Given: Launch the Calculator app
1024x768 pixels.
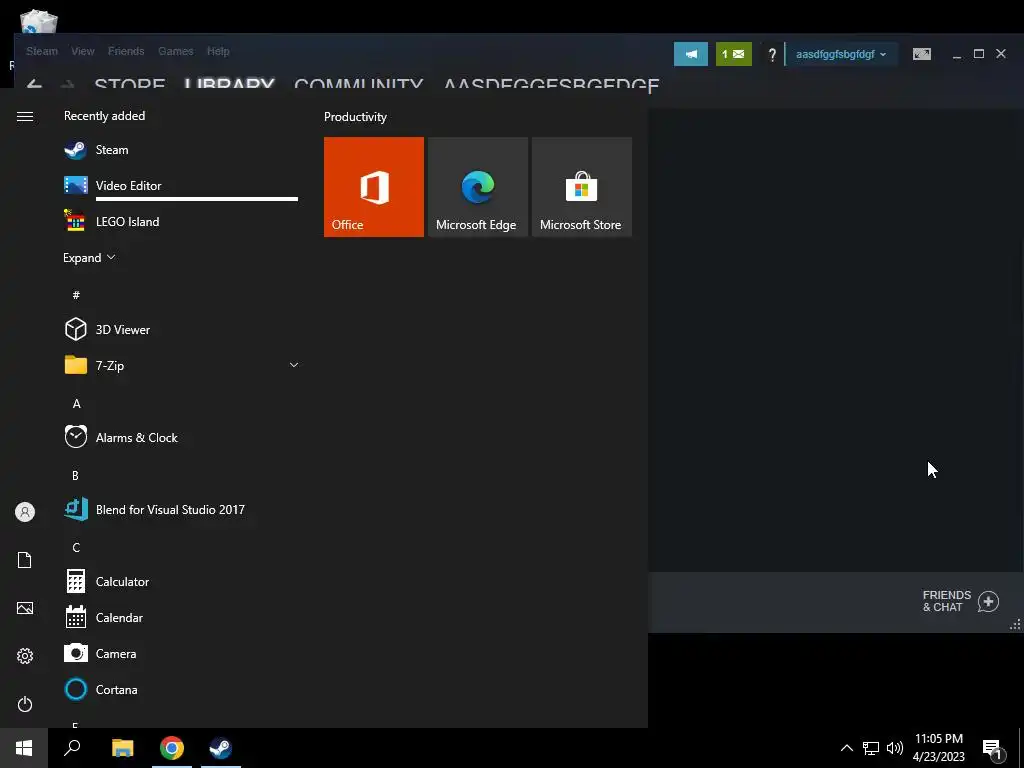Looking at the screenshot, I should coord(180,581).
